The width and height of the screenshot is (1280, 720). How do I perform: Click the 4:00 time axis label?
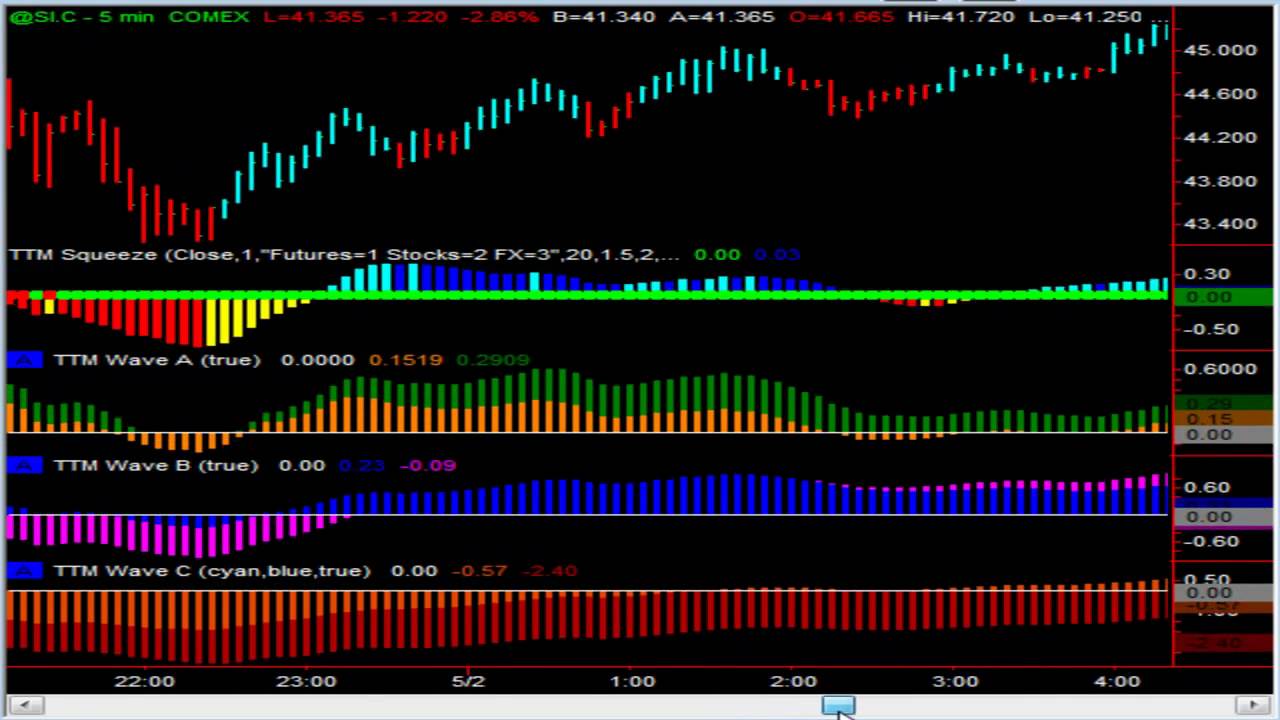point(1117,681)
